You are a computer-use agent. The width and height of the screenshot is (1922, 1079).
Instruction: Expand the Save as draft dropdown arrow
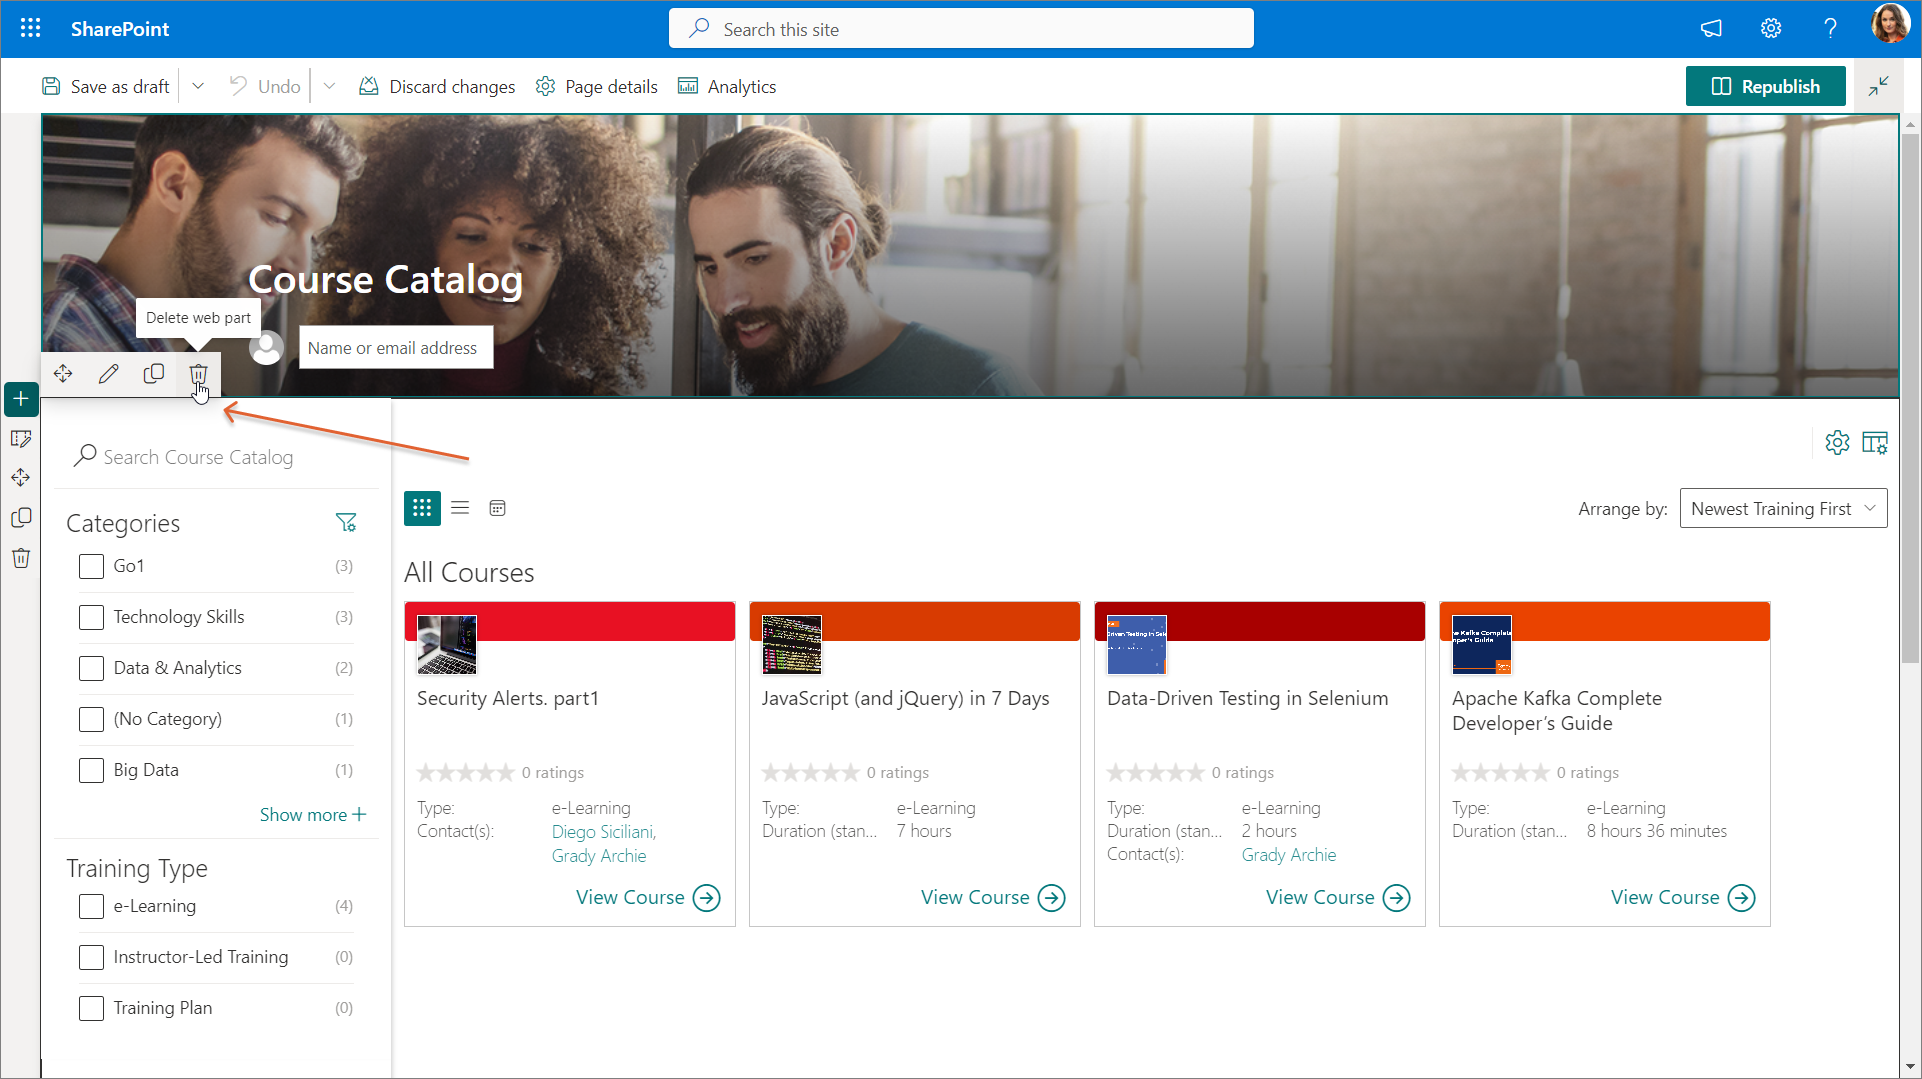pyautogui.click(x=198, y=87)
